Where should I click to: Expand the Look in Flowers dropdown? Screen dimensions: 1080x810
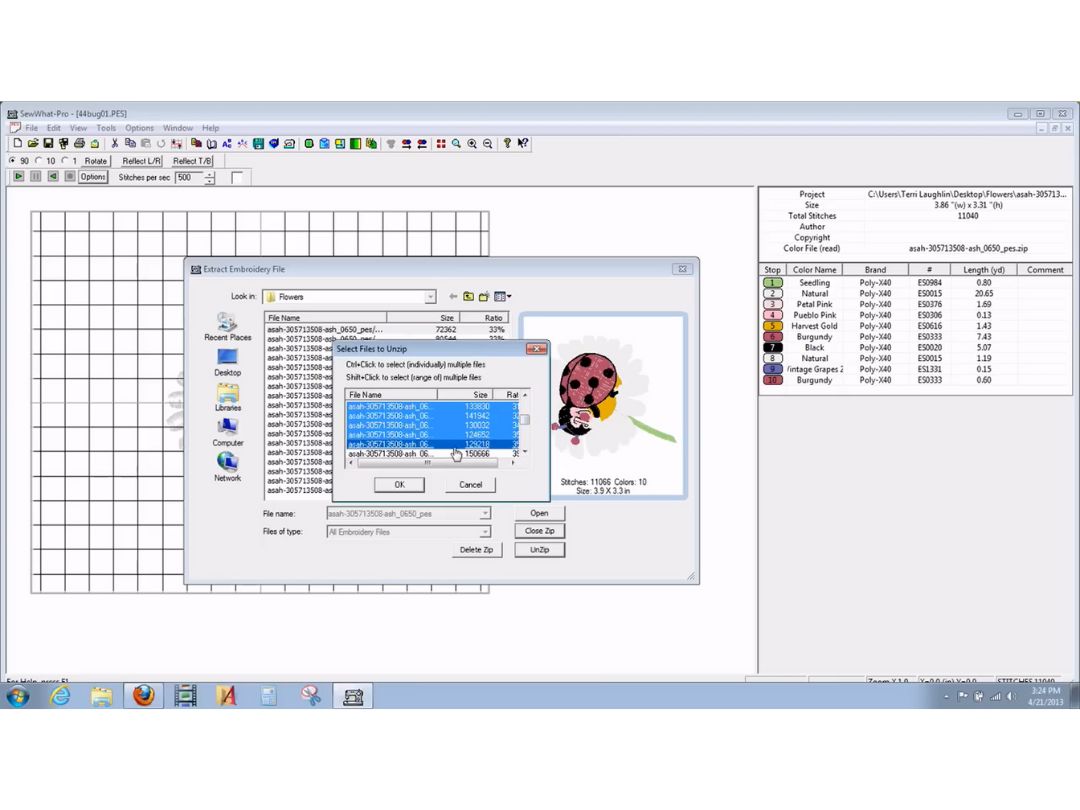(x=430, y=297)
